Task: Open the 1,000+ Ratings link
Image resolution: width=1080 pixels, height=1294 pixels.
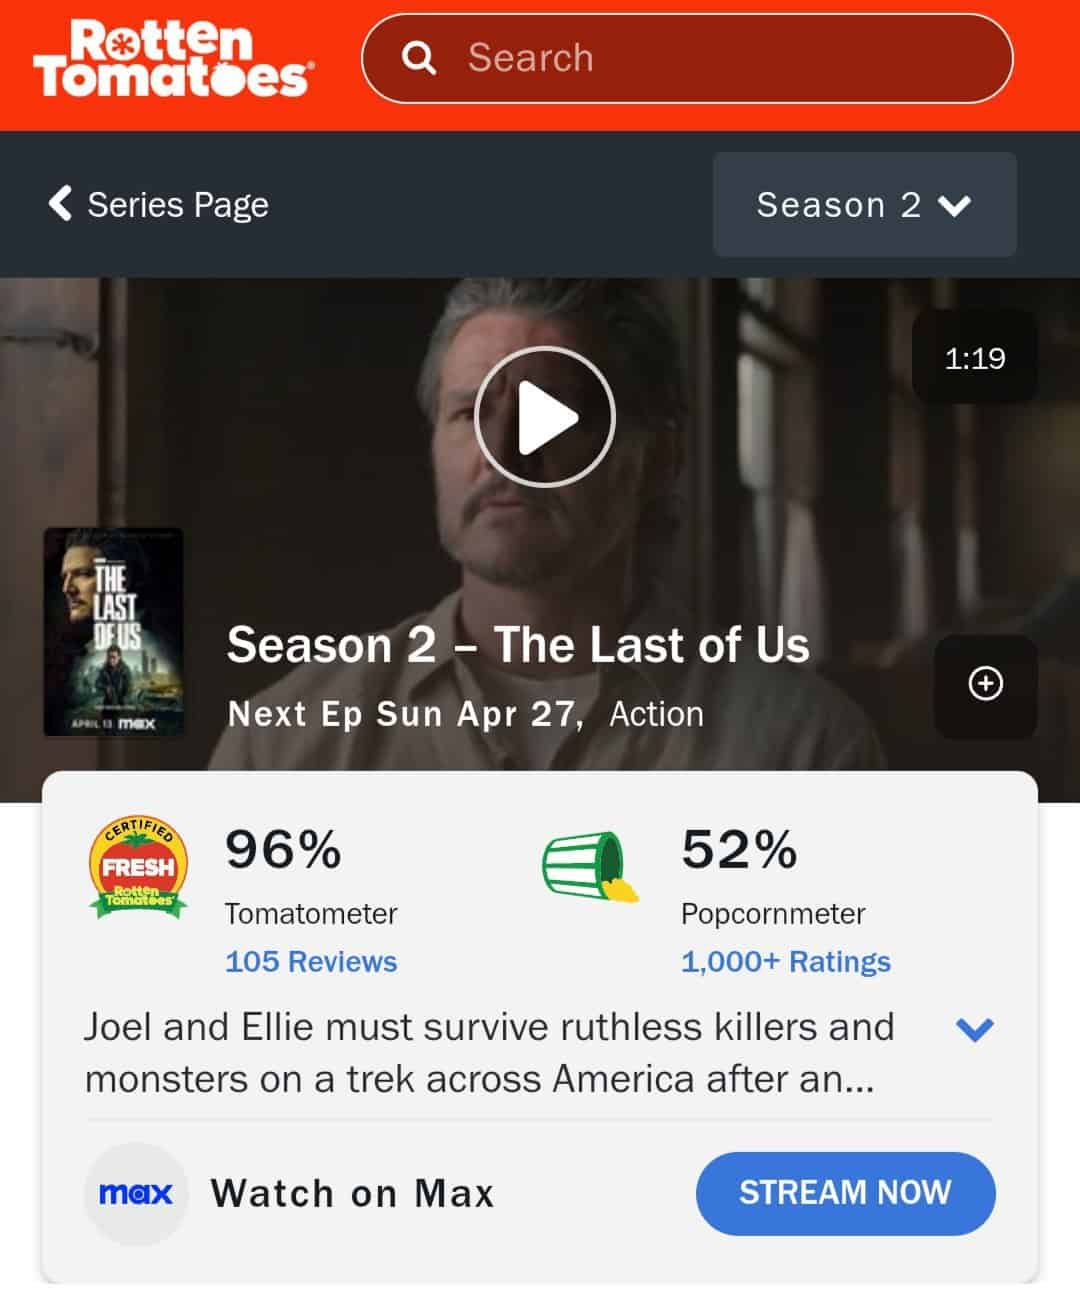Action: [786, 961]
